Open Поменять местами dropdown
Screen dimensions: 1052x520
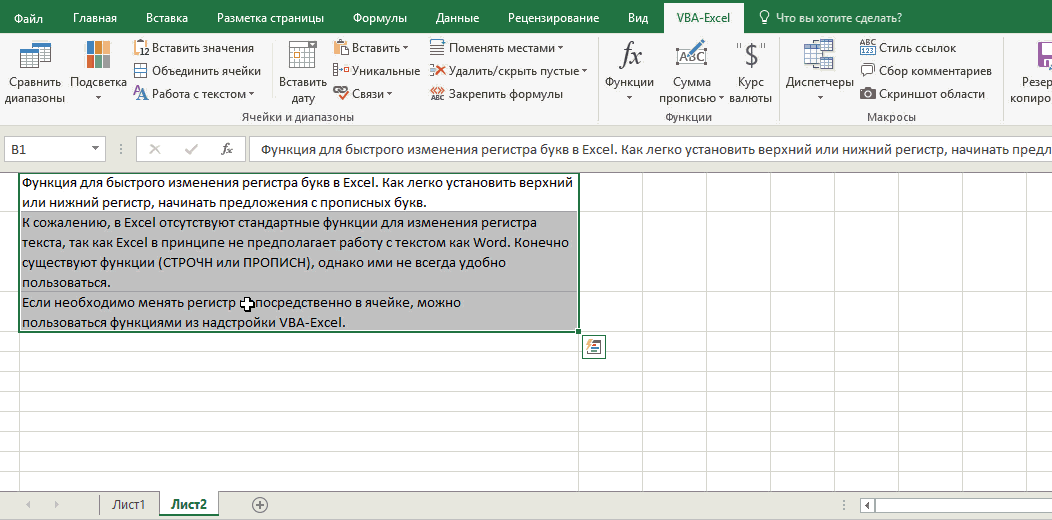click(x=496, y=48)
